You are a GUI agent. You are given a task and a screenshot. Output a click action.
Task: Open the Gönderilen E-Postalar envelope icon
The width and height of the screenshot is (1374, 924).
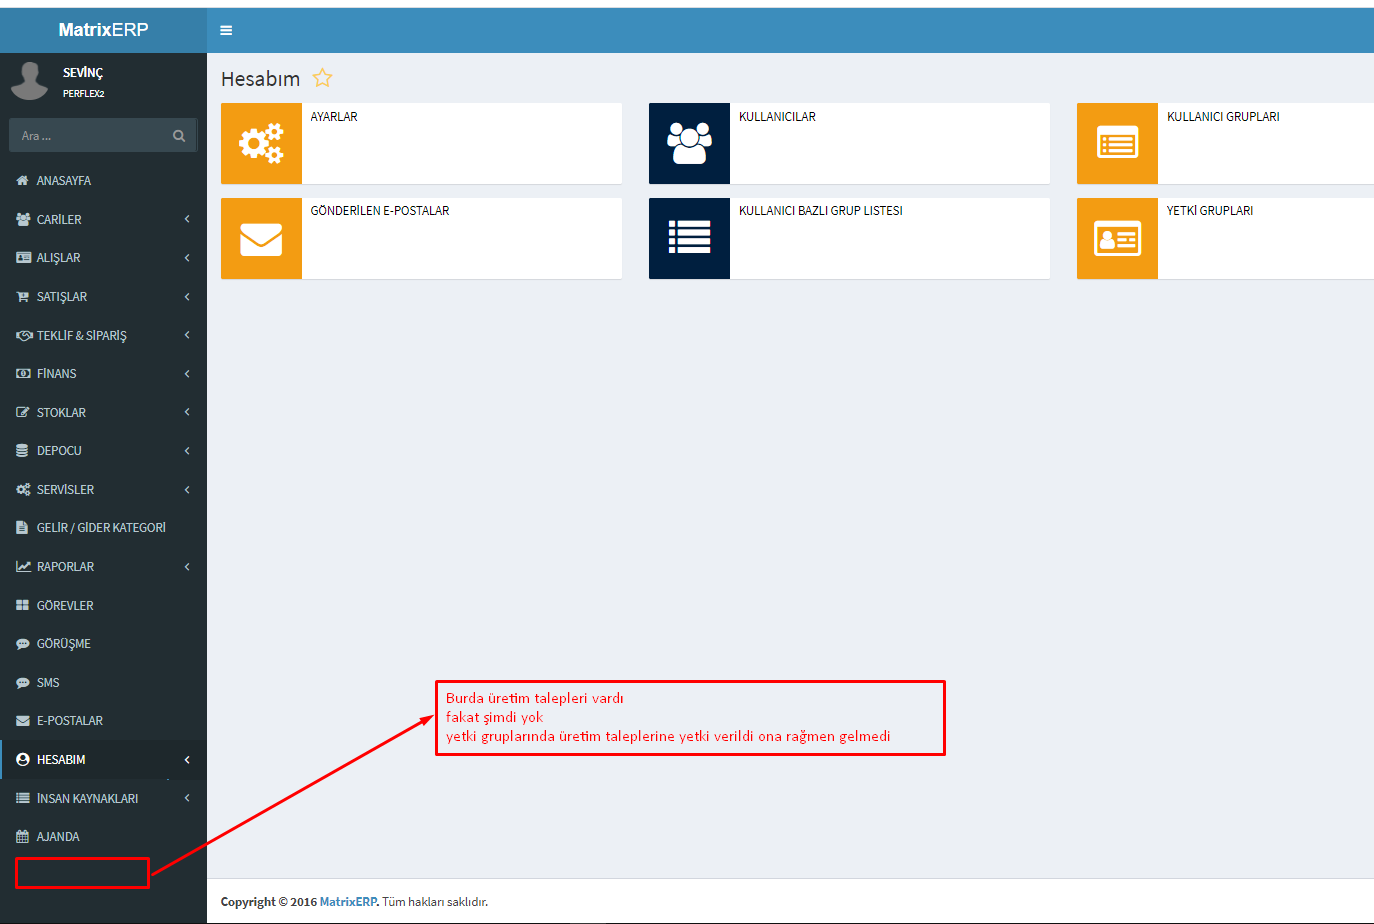[261, 238]
